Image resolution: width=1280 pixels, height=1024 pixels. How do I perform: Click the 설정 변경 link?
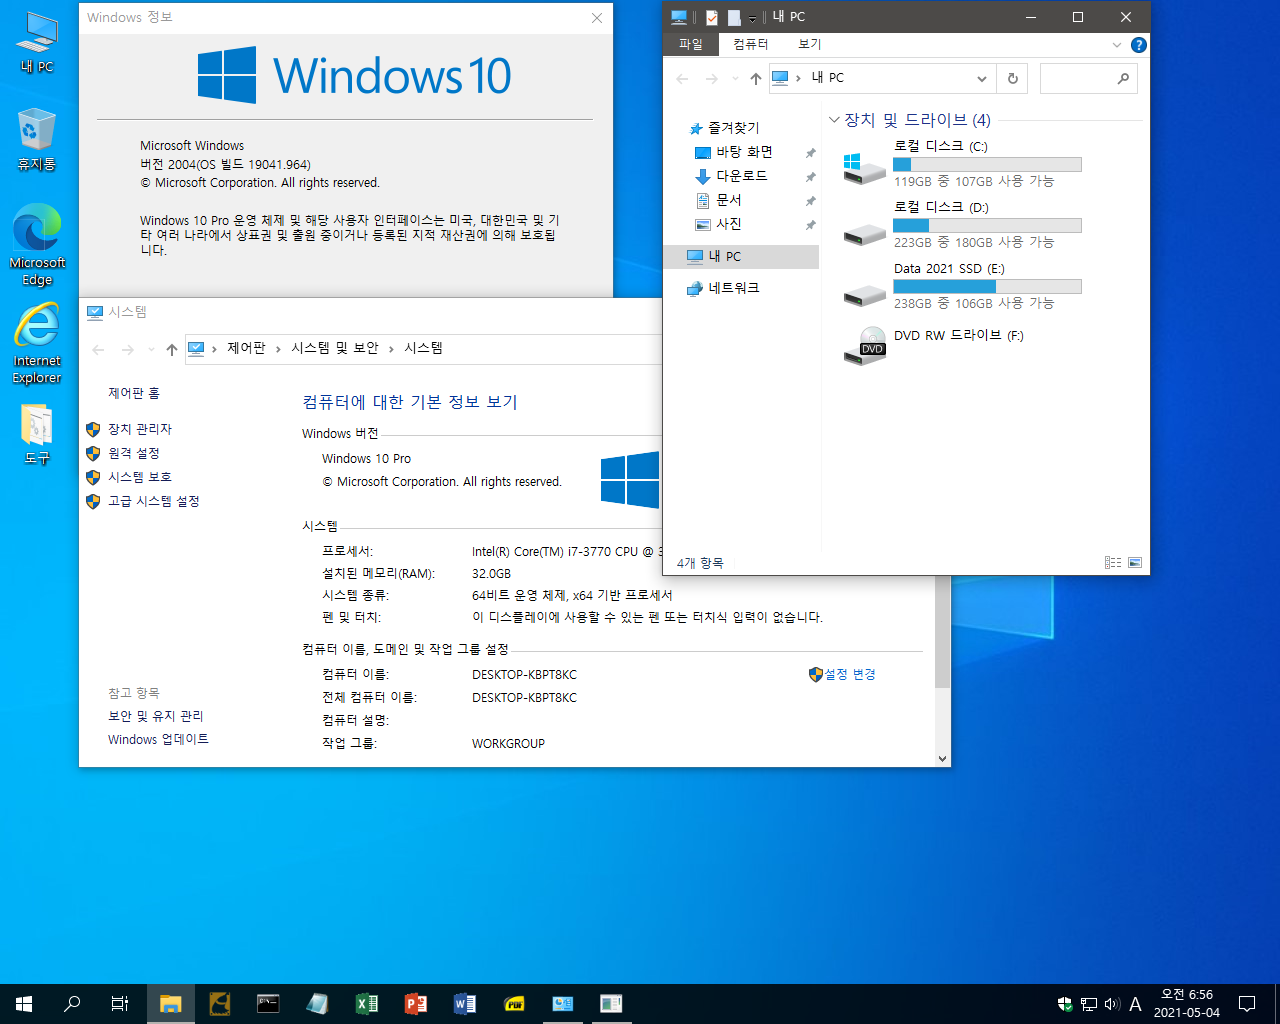(x=849, y=675)
